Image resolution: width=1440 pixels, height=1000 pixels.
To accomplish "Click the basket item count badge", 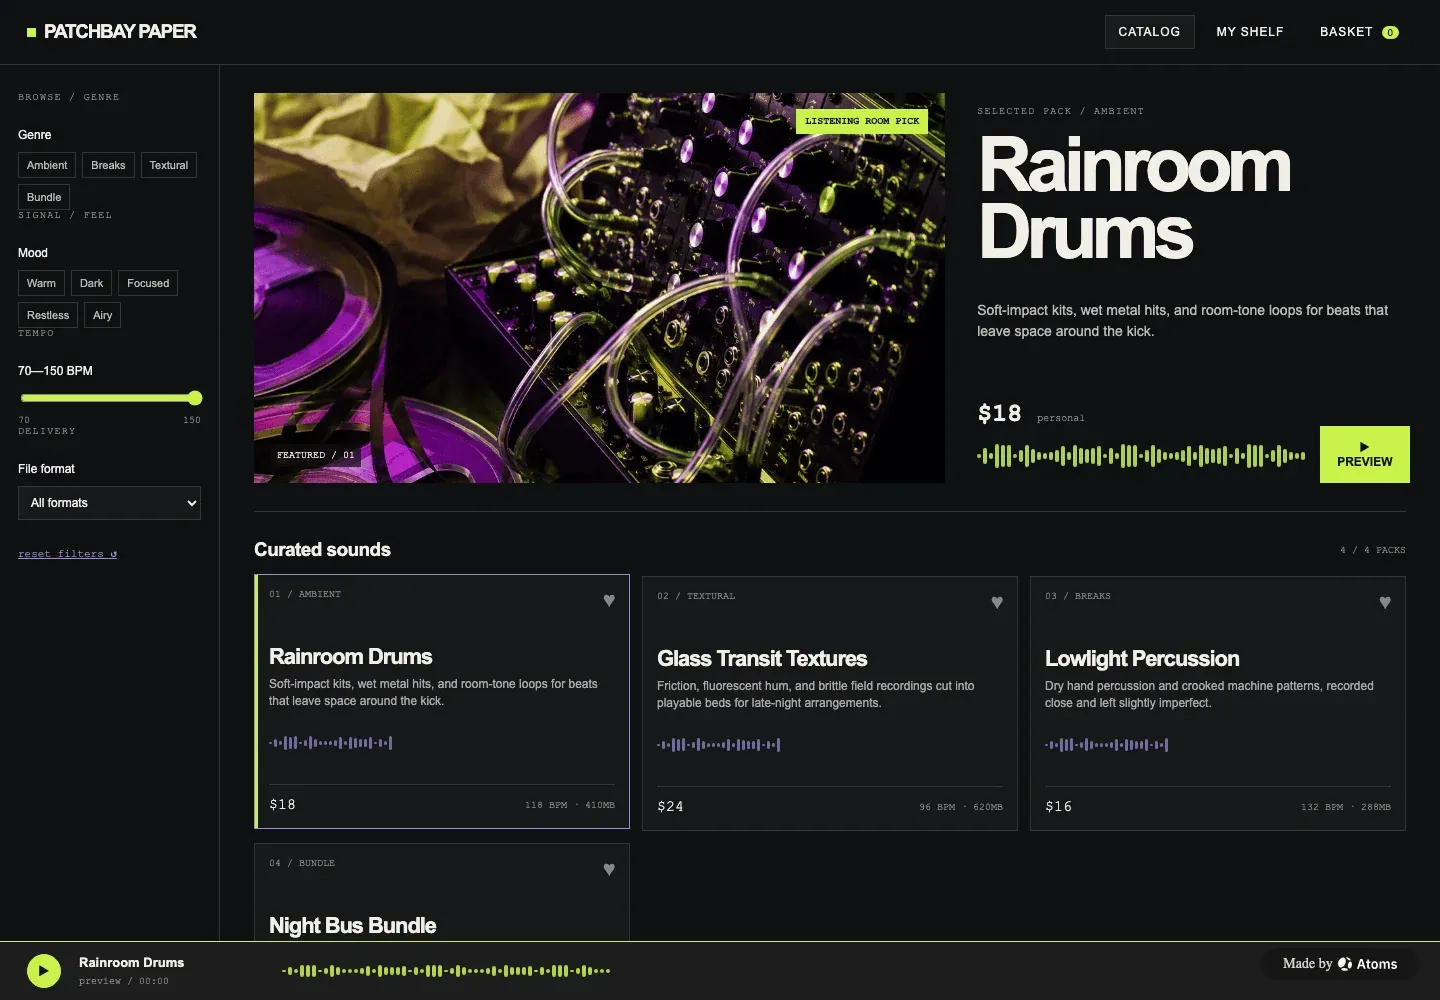I will (x=1390, y=32).
